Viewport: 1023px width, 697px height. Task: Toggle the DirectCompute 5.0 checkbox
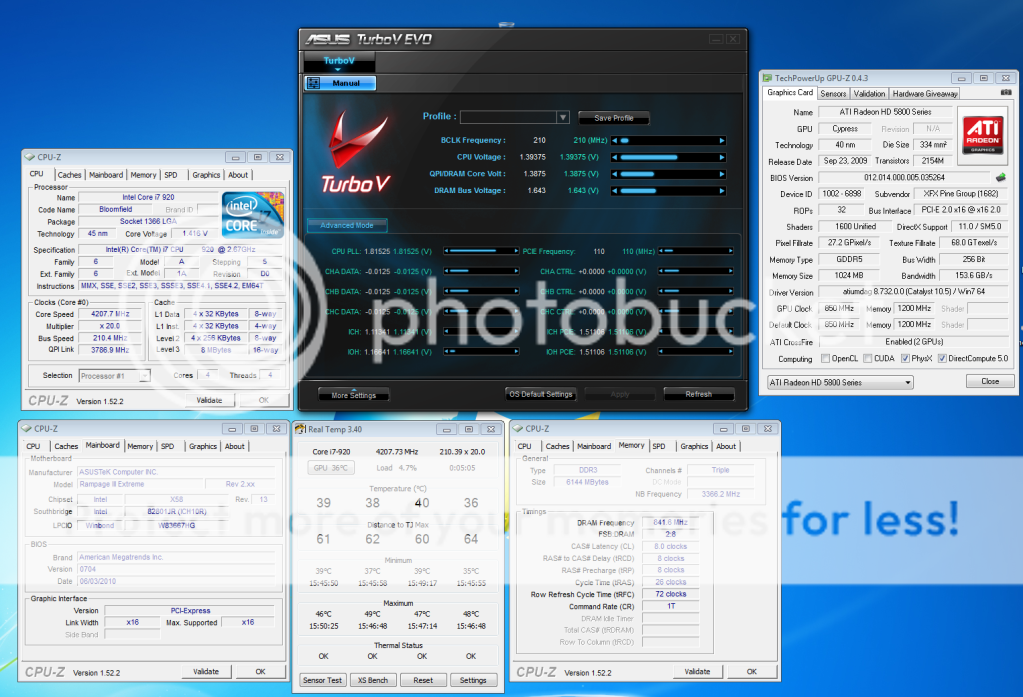[x=942, y=358]
